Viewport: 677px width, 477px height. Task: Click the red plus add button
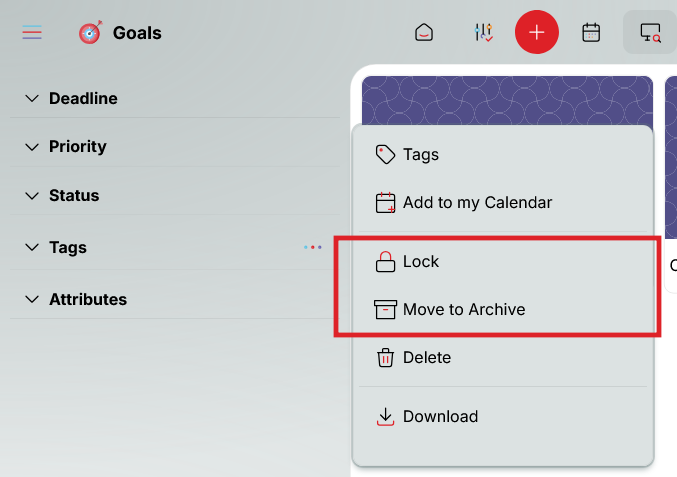point(536,33)
